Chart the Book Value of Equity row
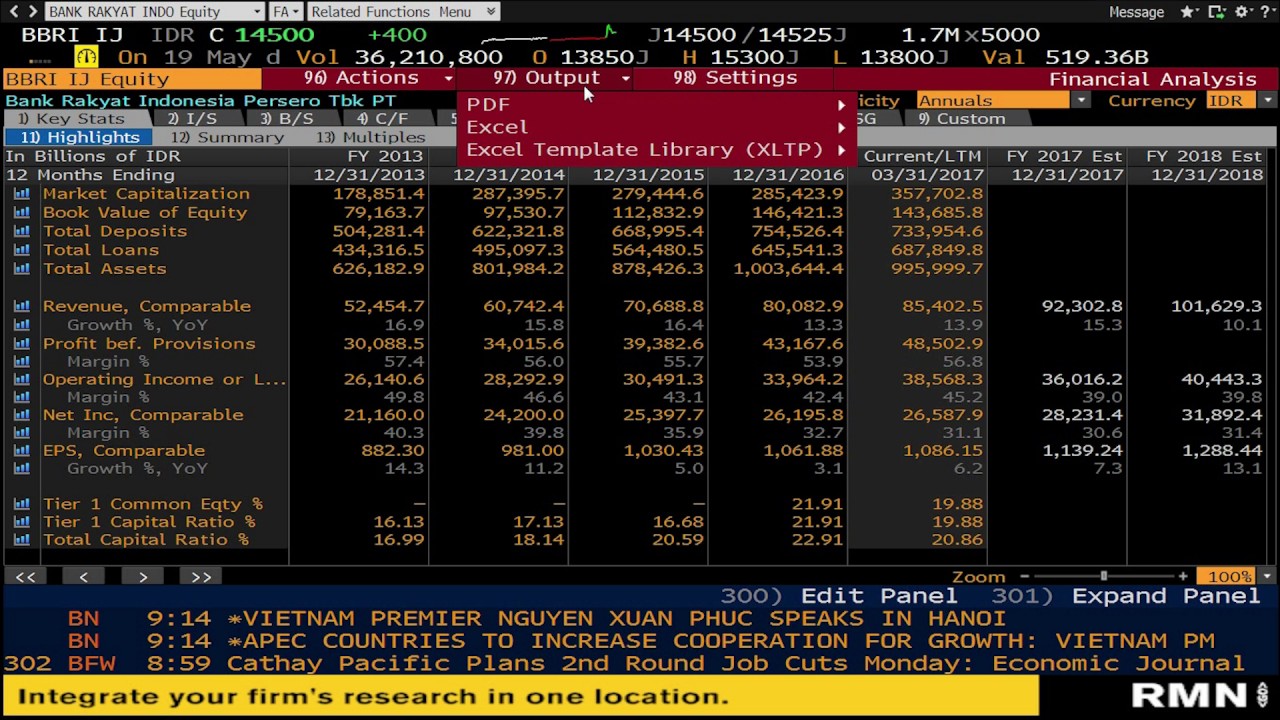1280x720 pixels. tap(21, 212)
